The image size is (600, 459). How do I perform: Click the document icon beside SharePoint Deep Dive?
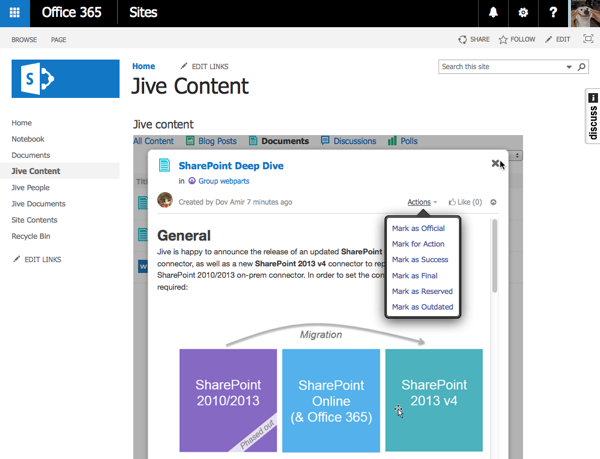pos(164,165)
